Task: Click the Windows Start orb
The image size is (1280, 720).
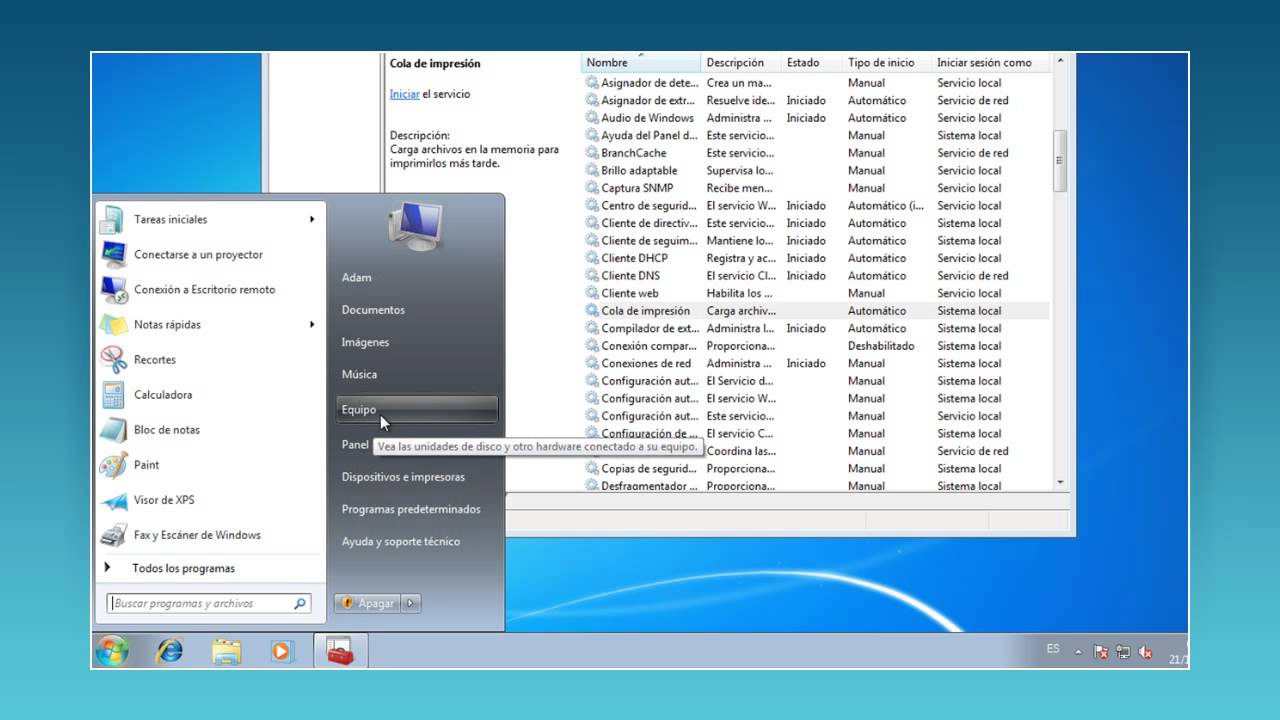Action: [x=112, y=651]
